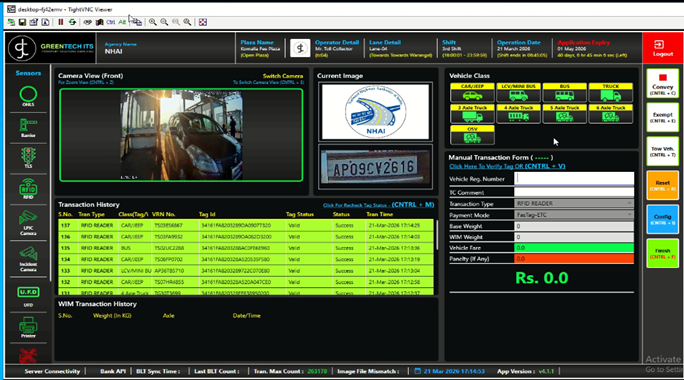Image resolution: width=684 pixels, height=380 pixels.
Task: Click the RFID sensor icon
Action: click(x=28, y=187)
